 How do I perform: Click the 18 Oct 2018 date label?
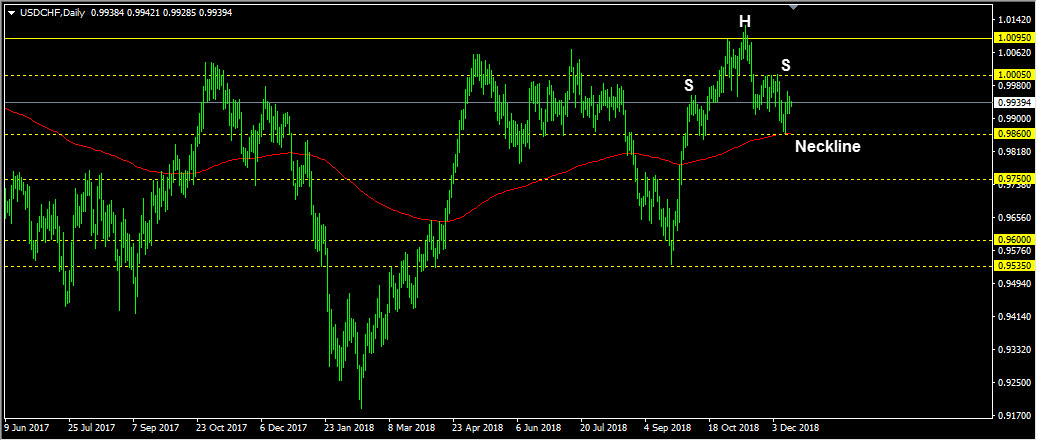(733, 427)
